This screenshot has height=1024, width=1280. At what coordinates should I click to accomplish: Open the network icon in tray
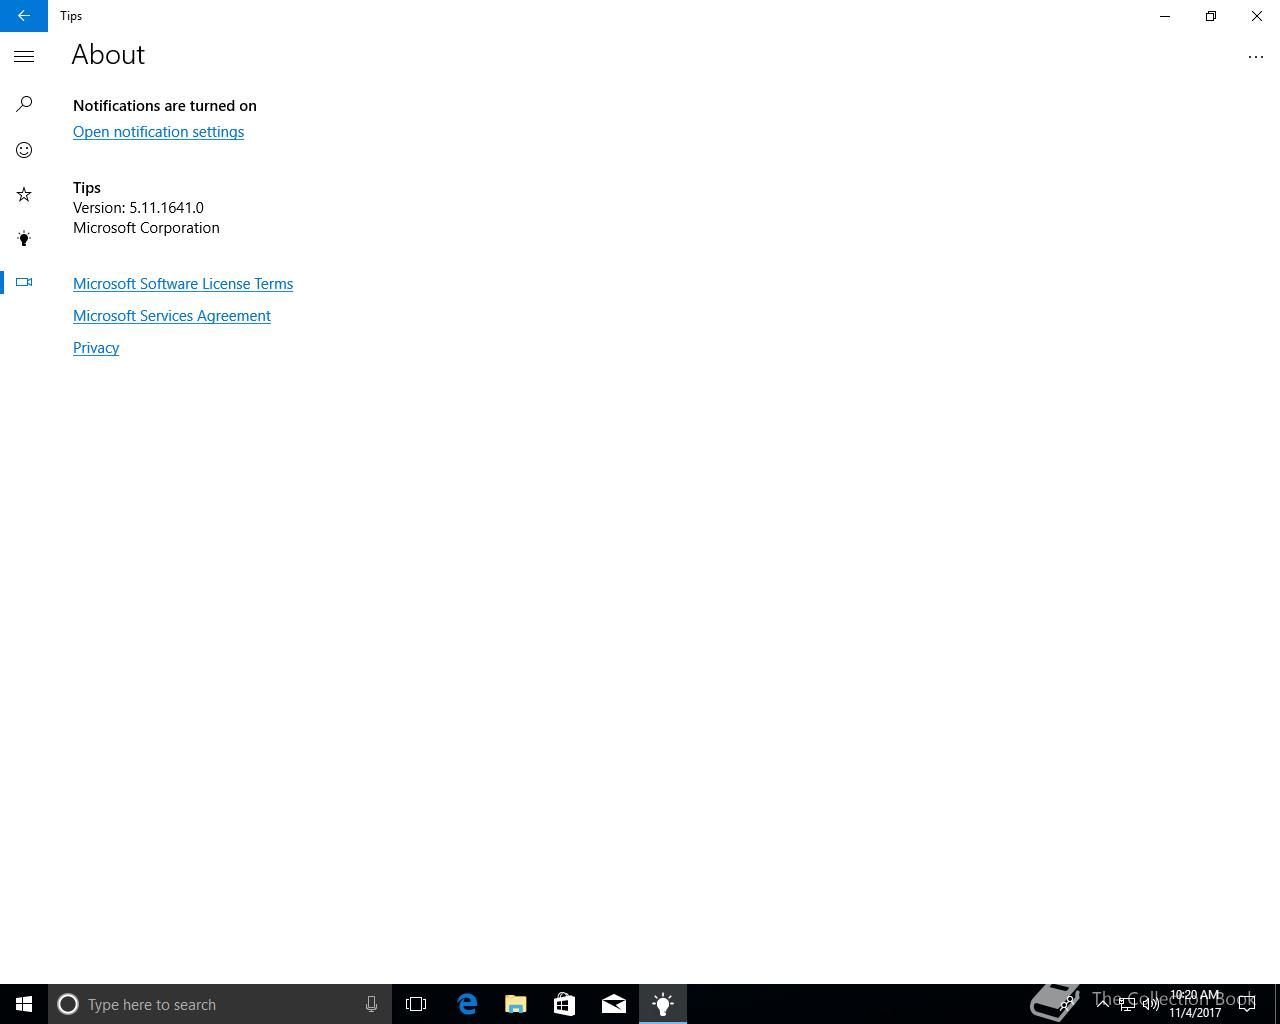[1127, 1004]
